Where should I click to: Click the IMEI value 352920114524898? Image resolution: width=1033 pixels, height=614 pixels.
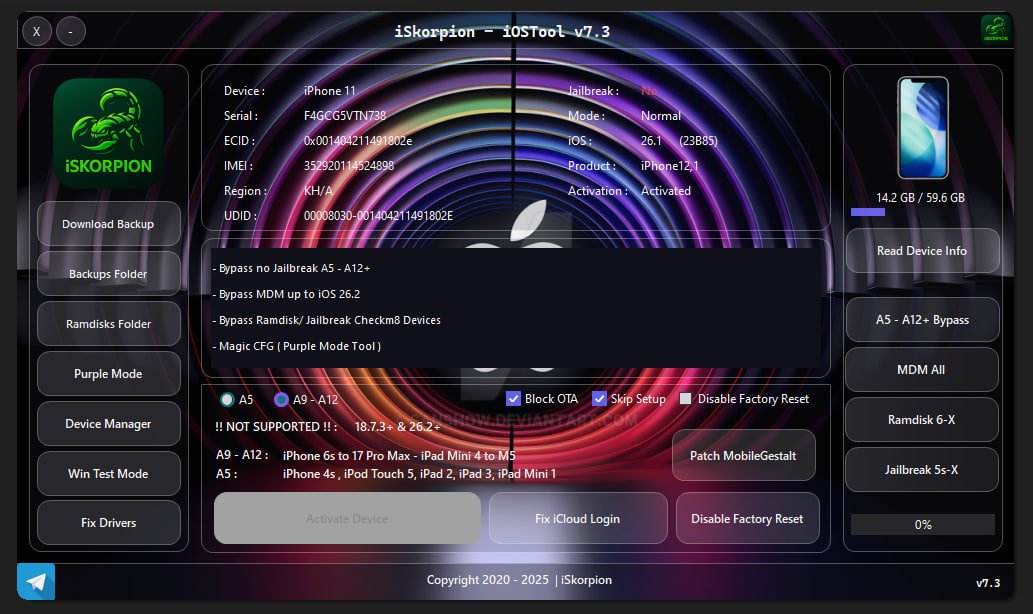tap(349, 166)
